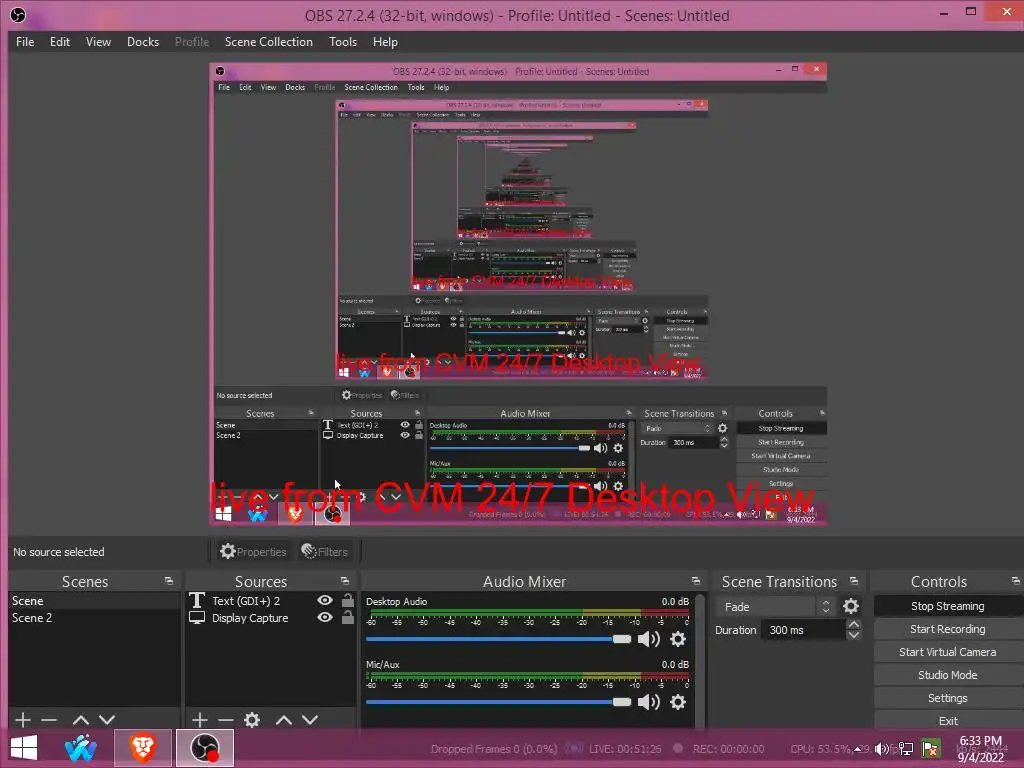
Task: Move source up in Sources list
Action: 283,720
